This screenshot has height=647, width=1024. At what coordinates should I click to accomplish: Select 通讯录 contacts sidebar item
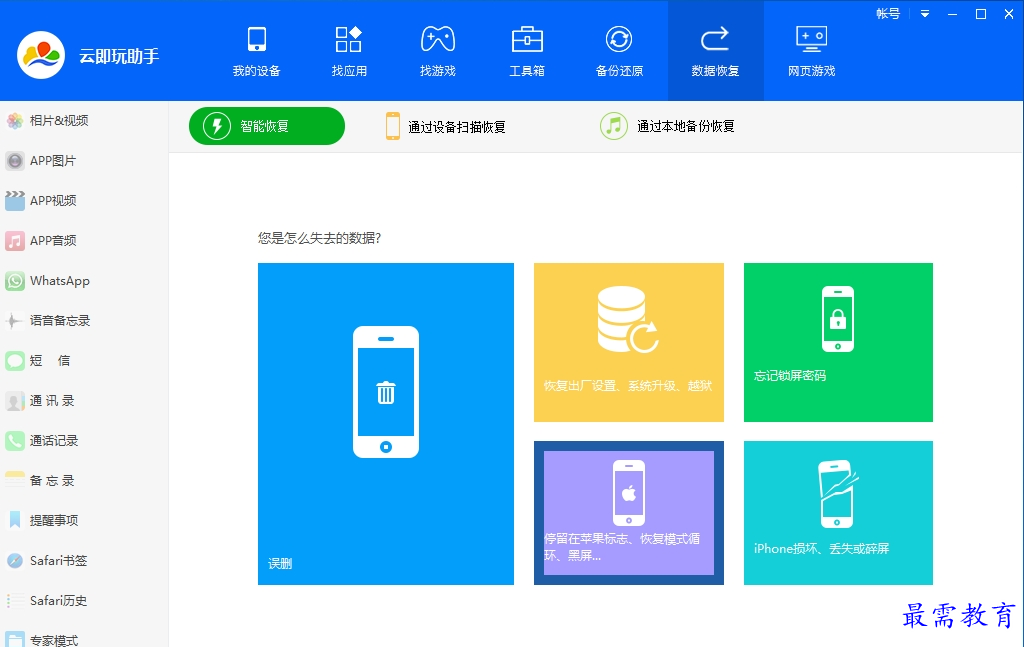tap(84, 401)
